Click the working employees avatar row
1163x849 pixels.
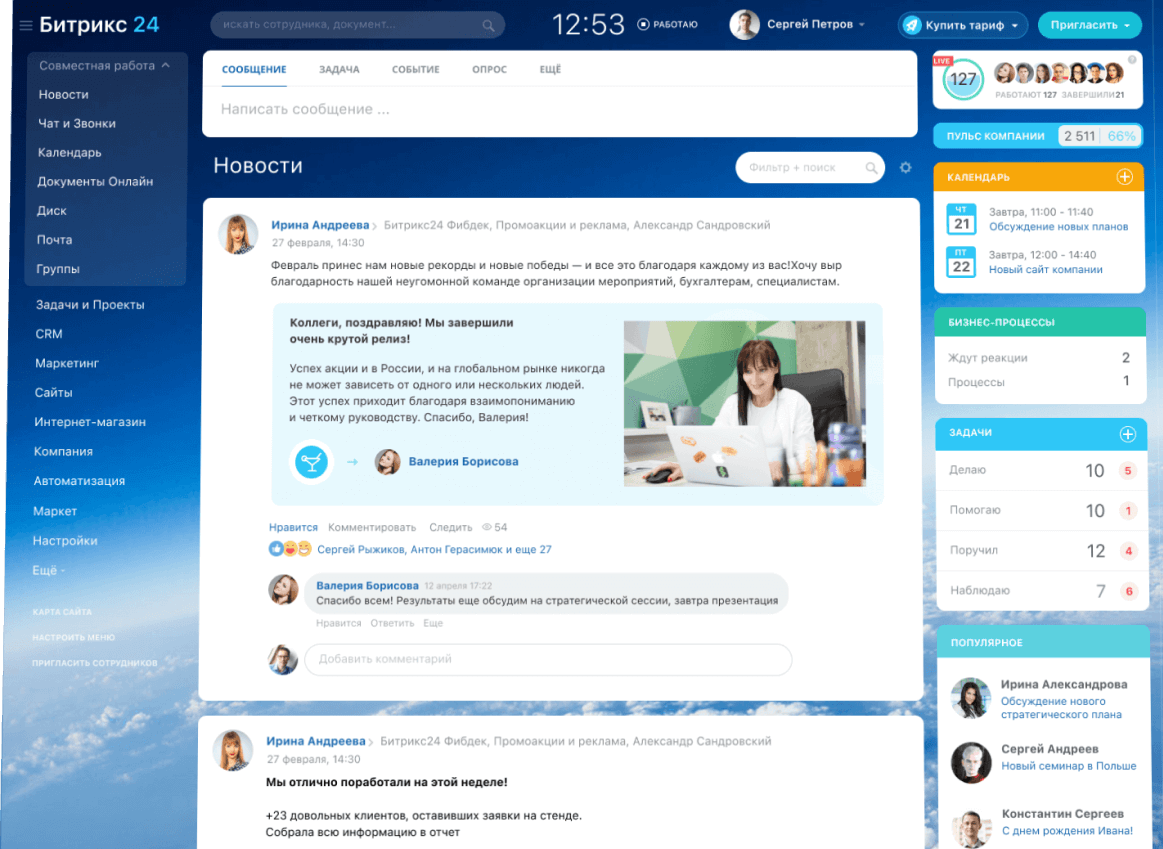coord(1058,73)
